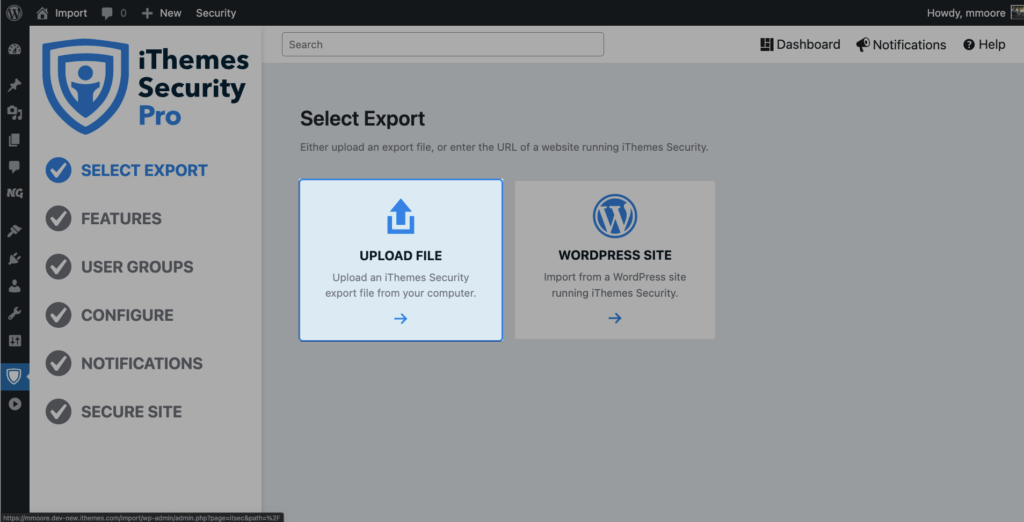The height and width of the screenshot is (522, 1024).
Task: Open the Plugins sidebar icon
Action: coord(14,259)
